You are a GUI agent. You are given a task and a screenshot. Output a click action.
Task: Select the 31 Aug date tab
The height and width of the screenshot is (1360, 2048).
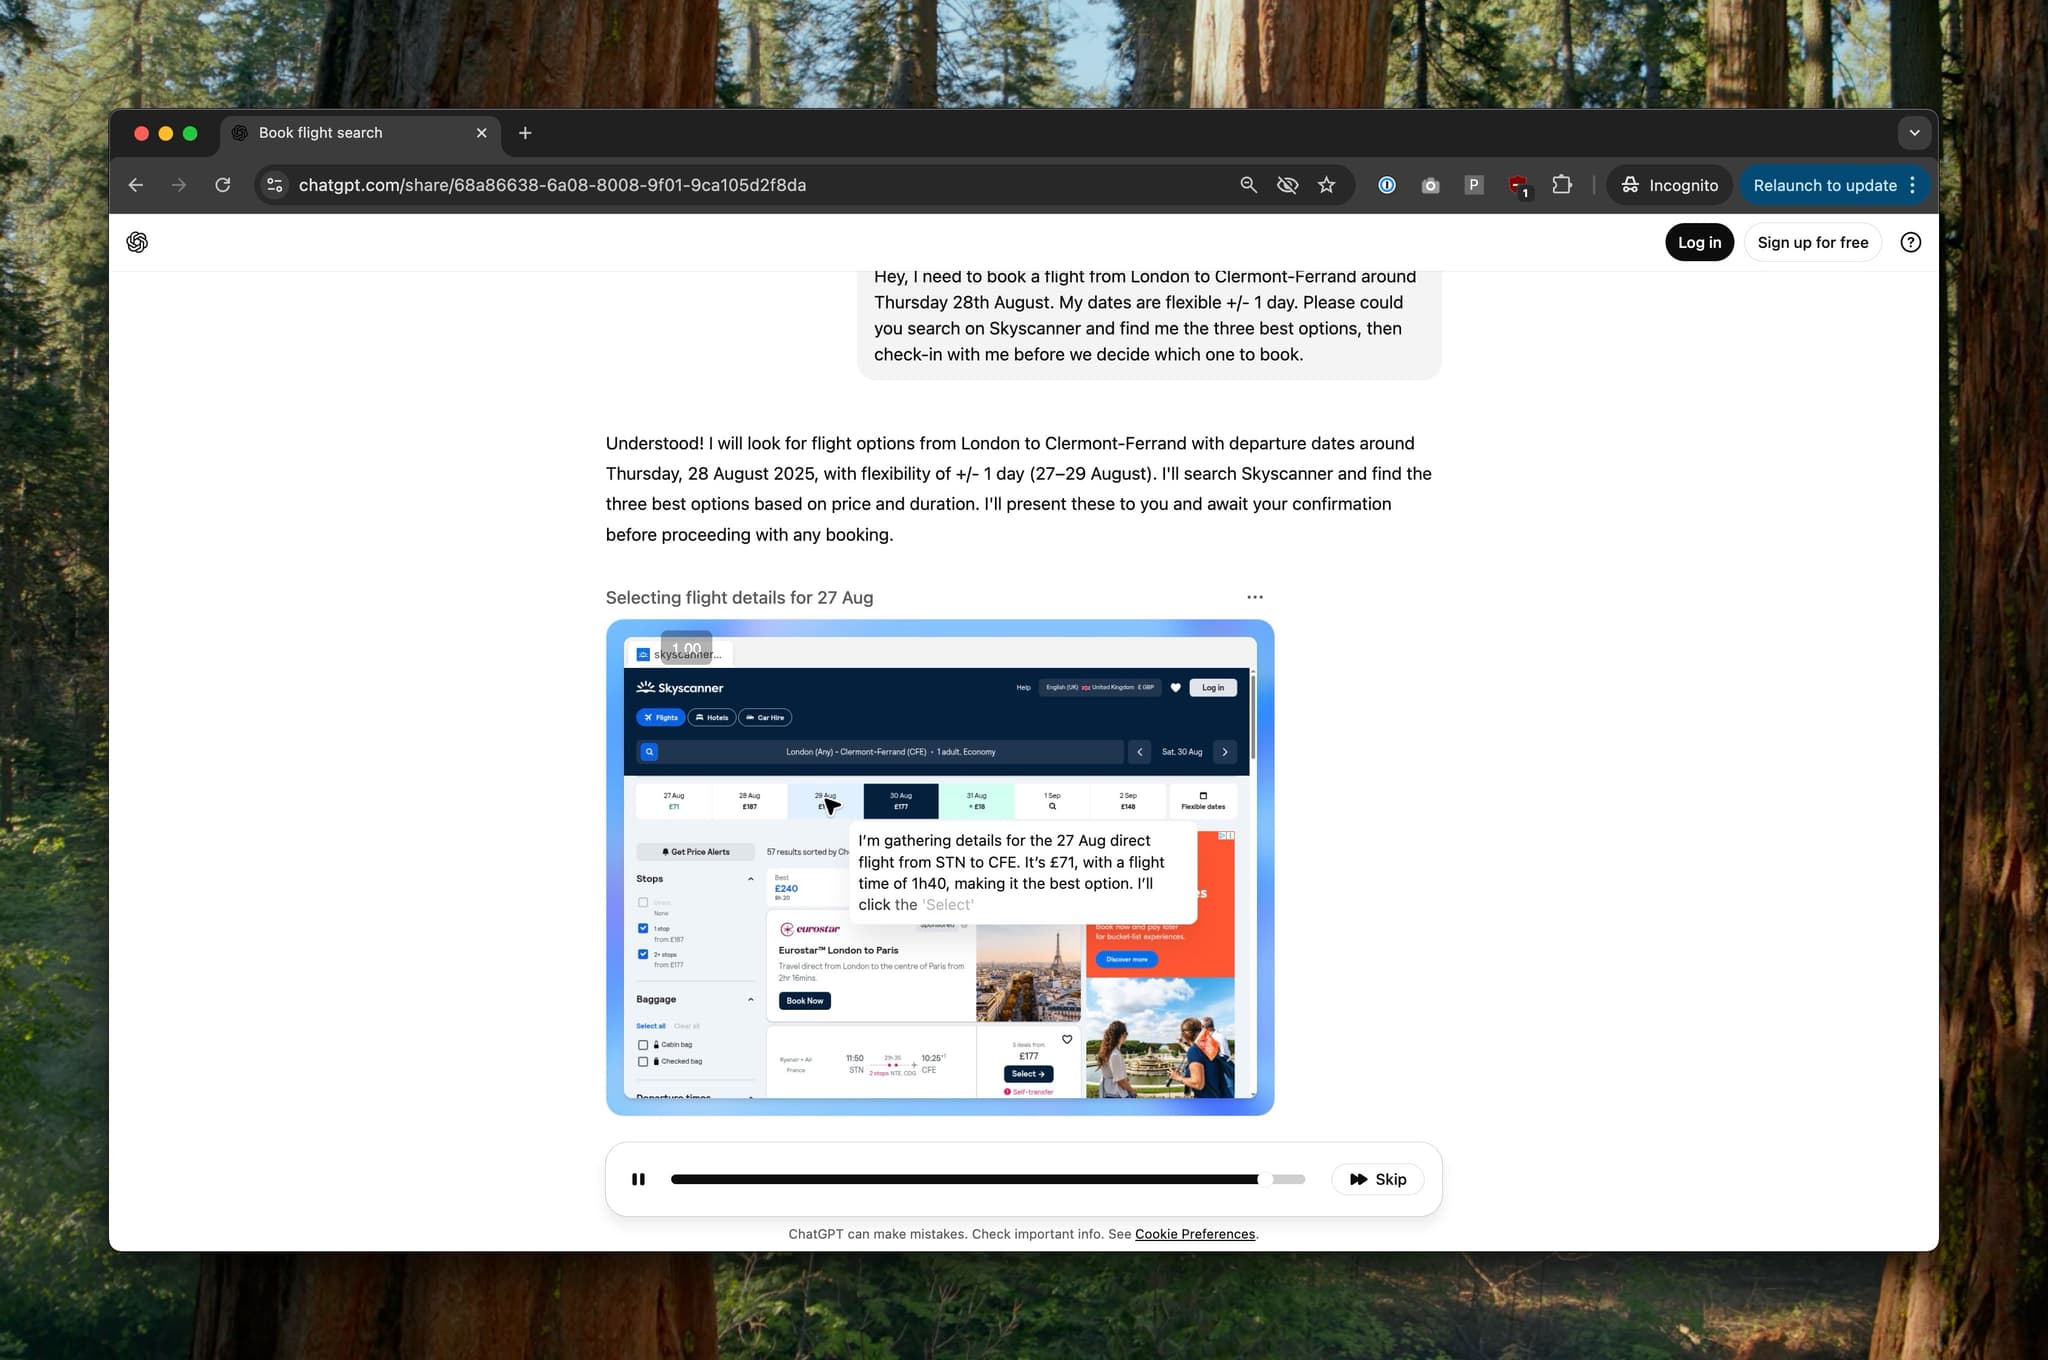coord(976,801)
